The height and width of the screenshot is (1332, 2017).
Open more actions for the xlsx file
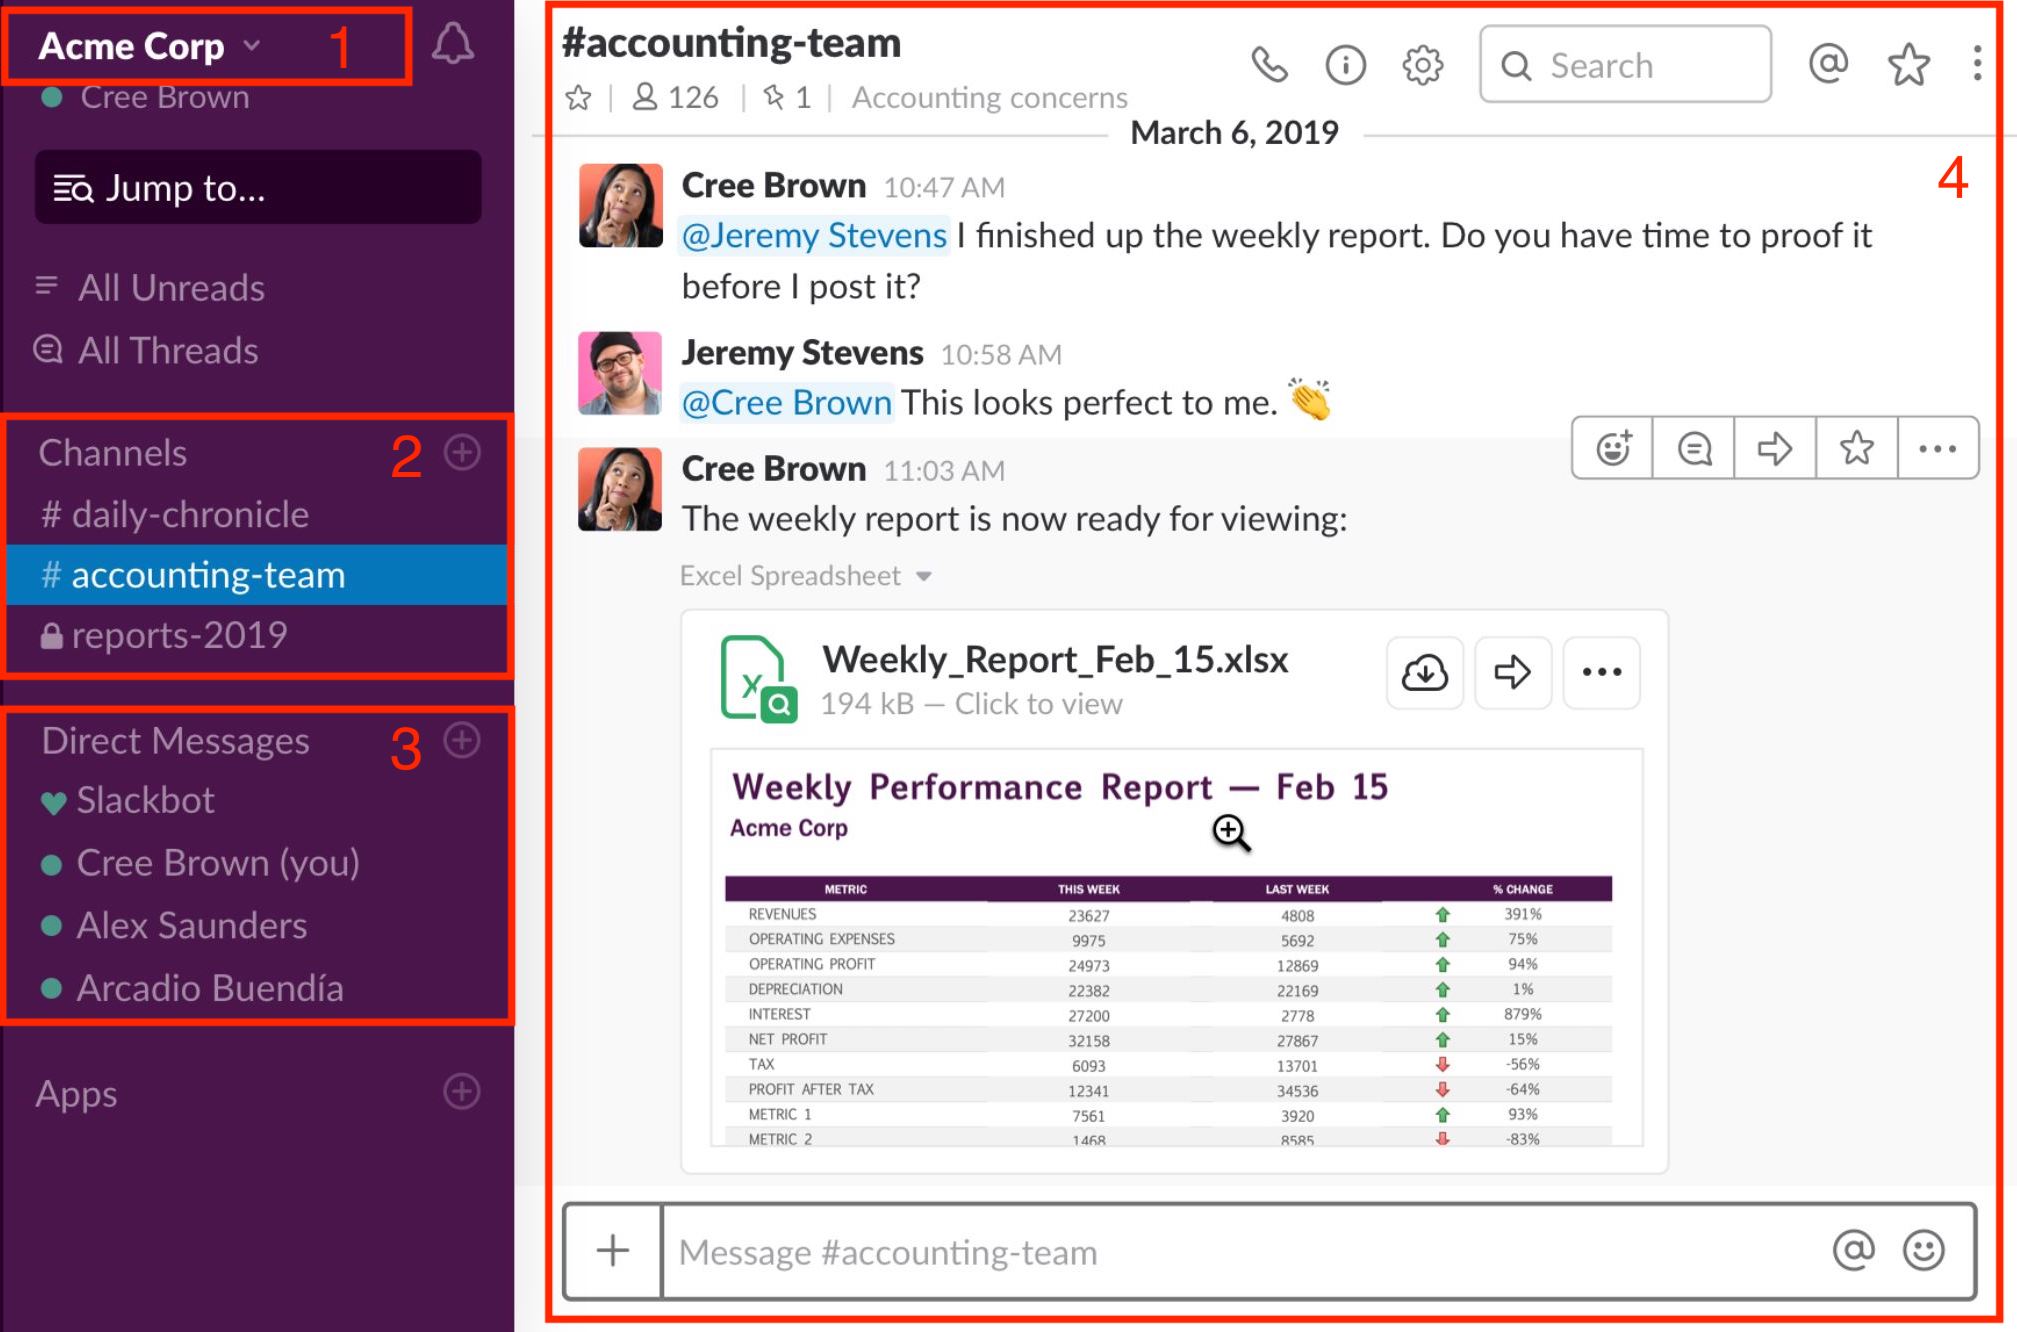pos(1601,673)
